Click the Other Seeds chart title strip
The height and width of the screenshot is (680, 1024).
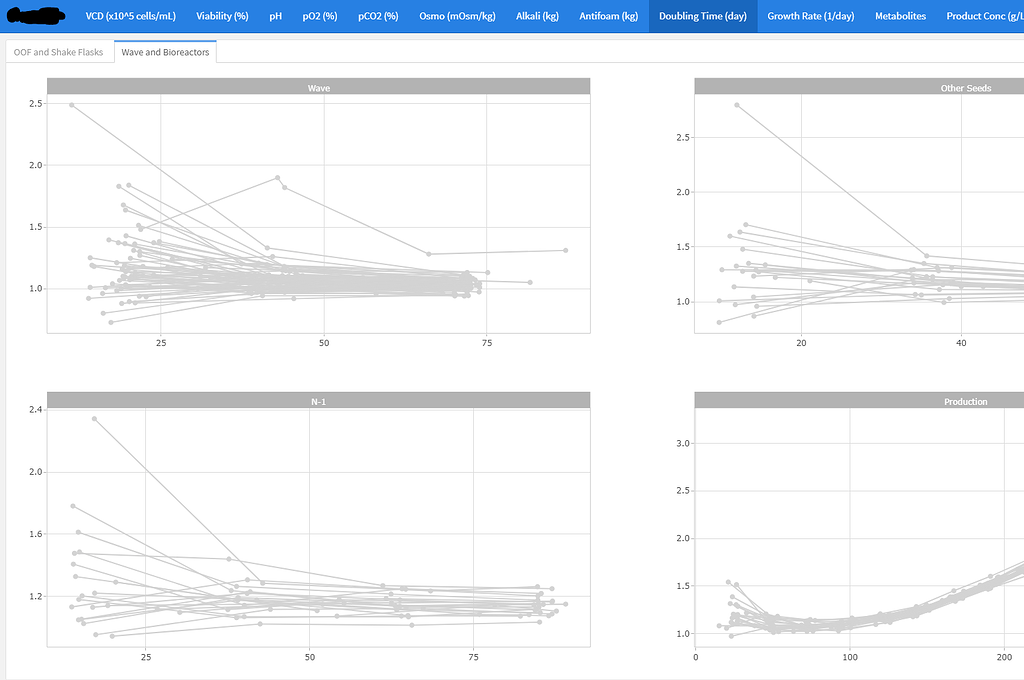[x=859, y=86]
